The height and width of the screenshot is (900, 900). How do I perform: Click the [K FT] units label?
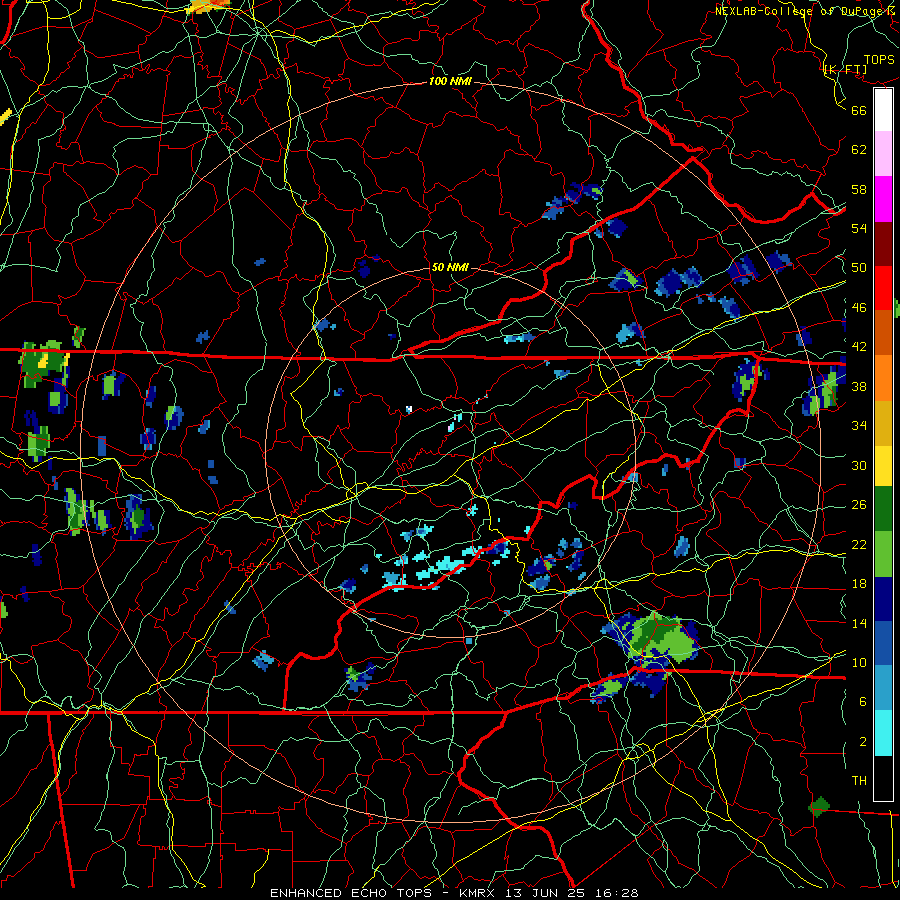(x=845, y=70)
